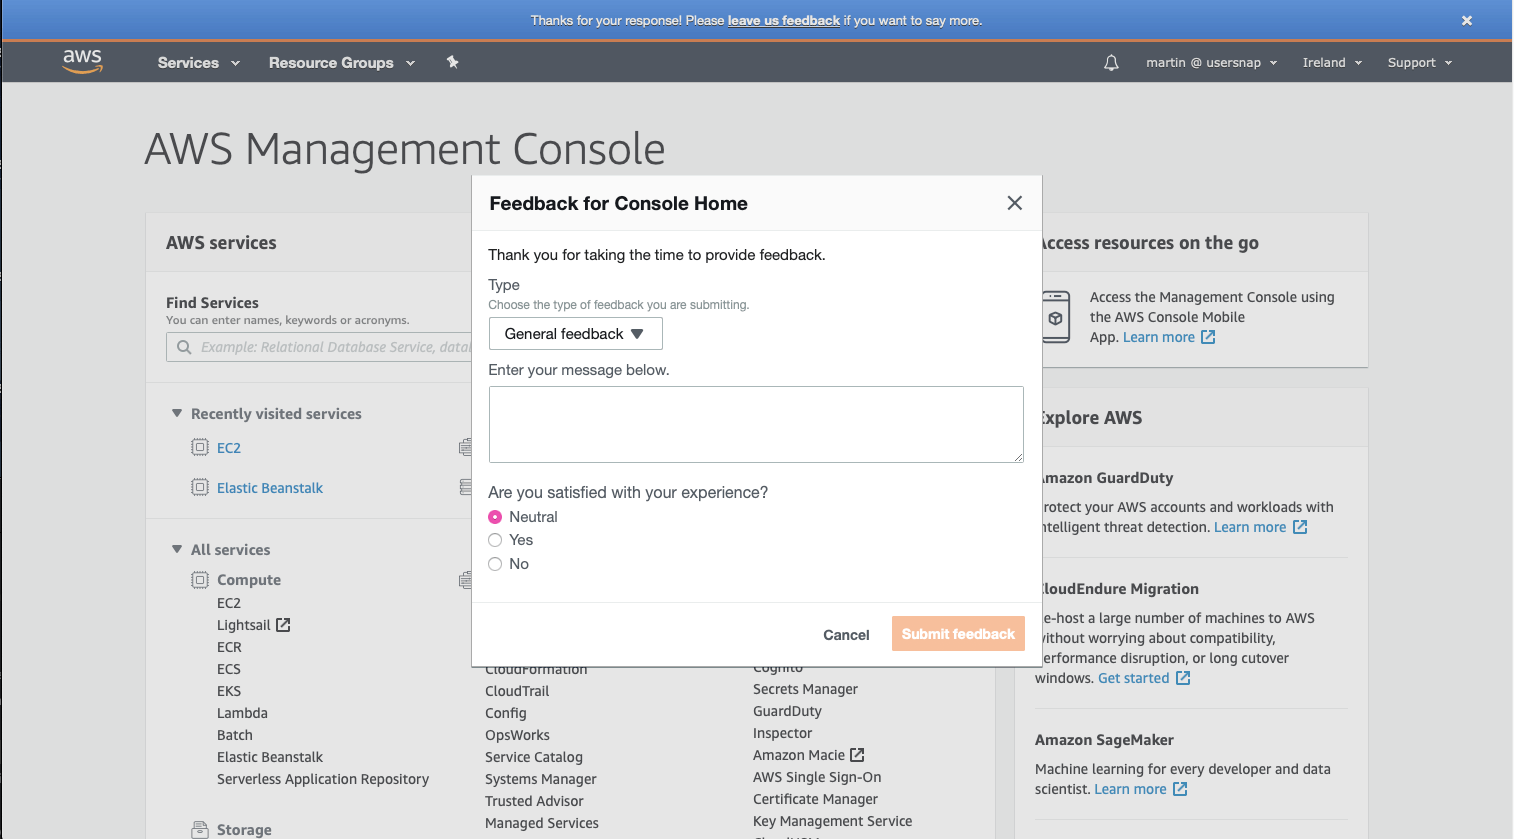Click external link icon after SageMaker Learn more
The image size is (1514, 839).
pos(1180,789)
